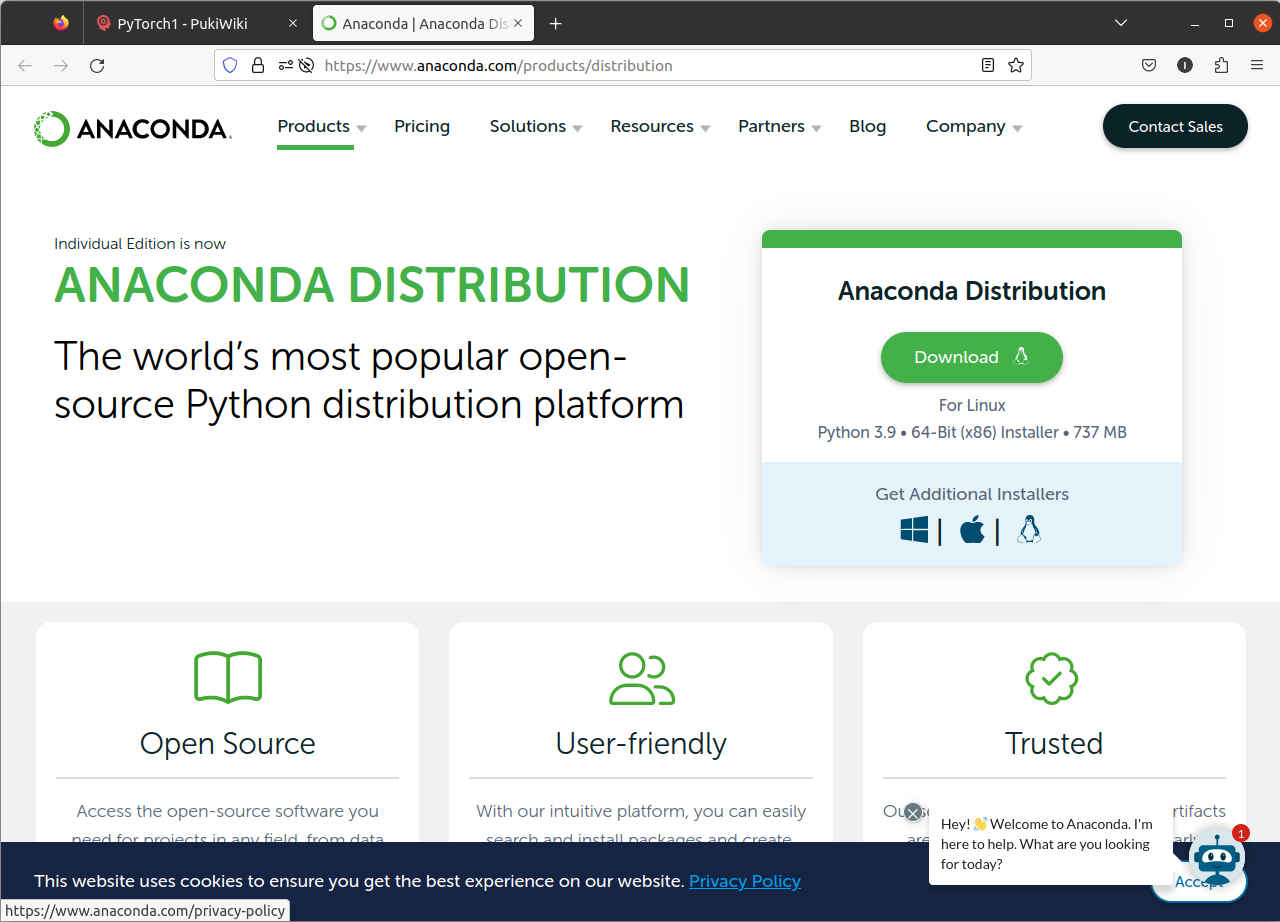Image resolution: width=1280 pixels, height=922 pixels.
Task: Click the padlock site security icon
Action: (x=258, y=65)
